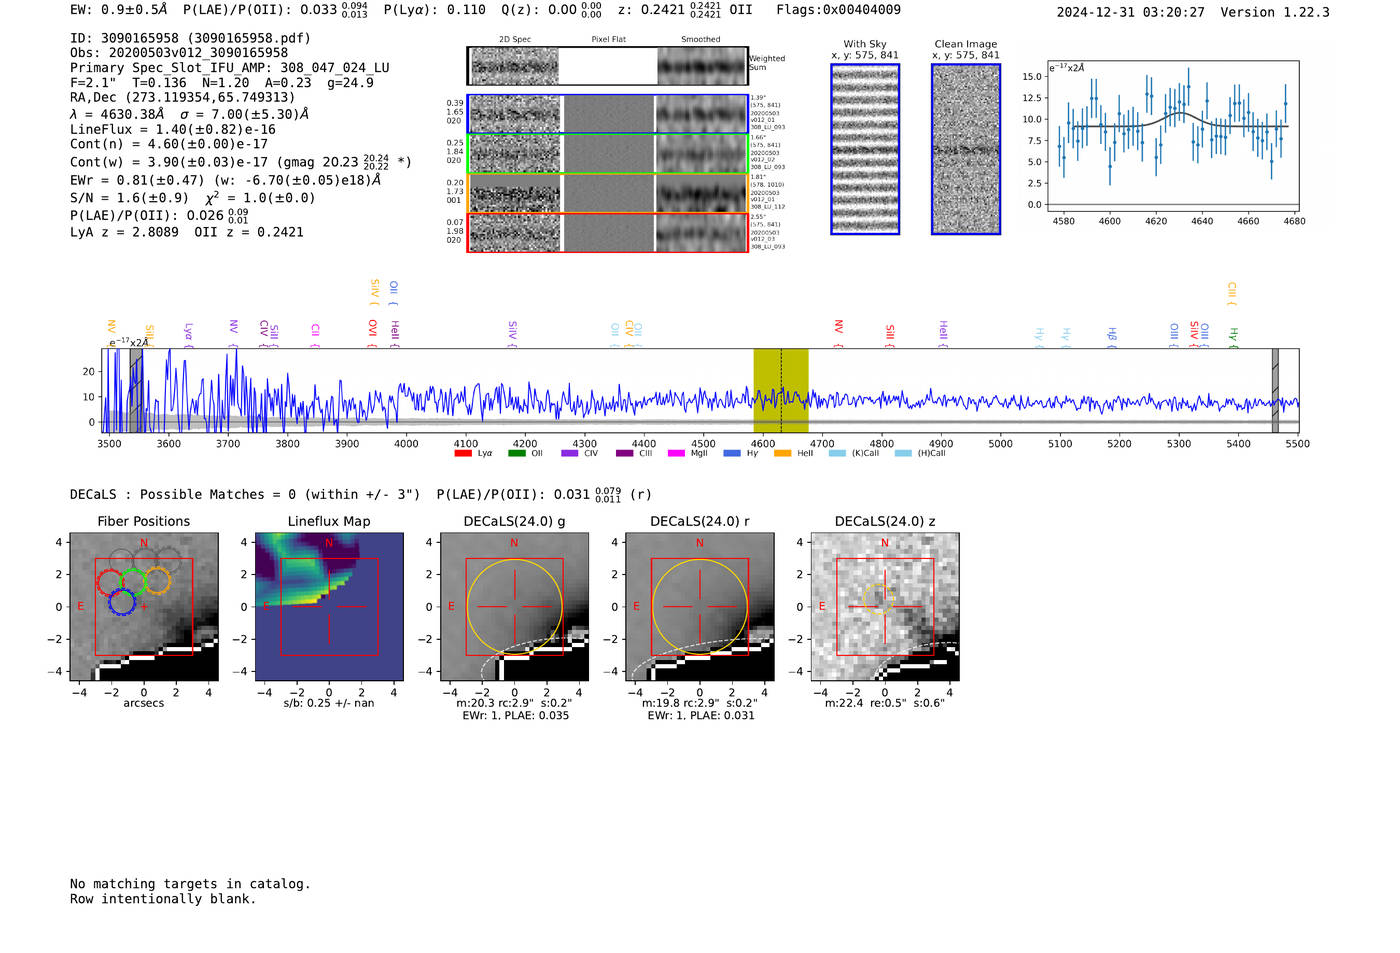Click the Lyα red legend swatch
Screen dimensions: 1400x953
click(x=463, y=453)
